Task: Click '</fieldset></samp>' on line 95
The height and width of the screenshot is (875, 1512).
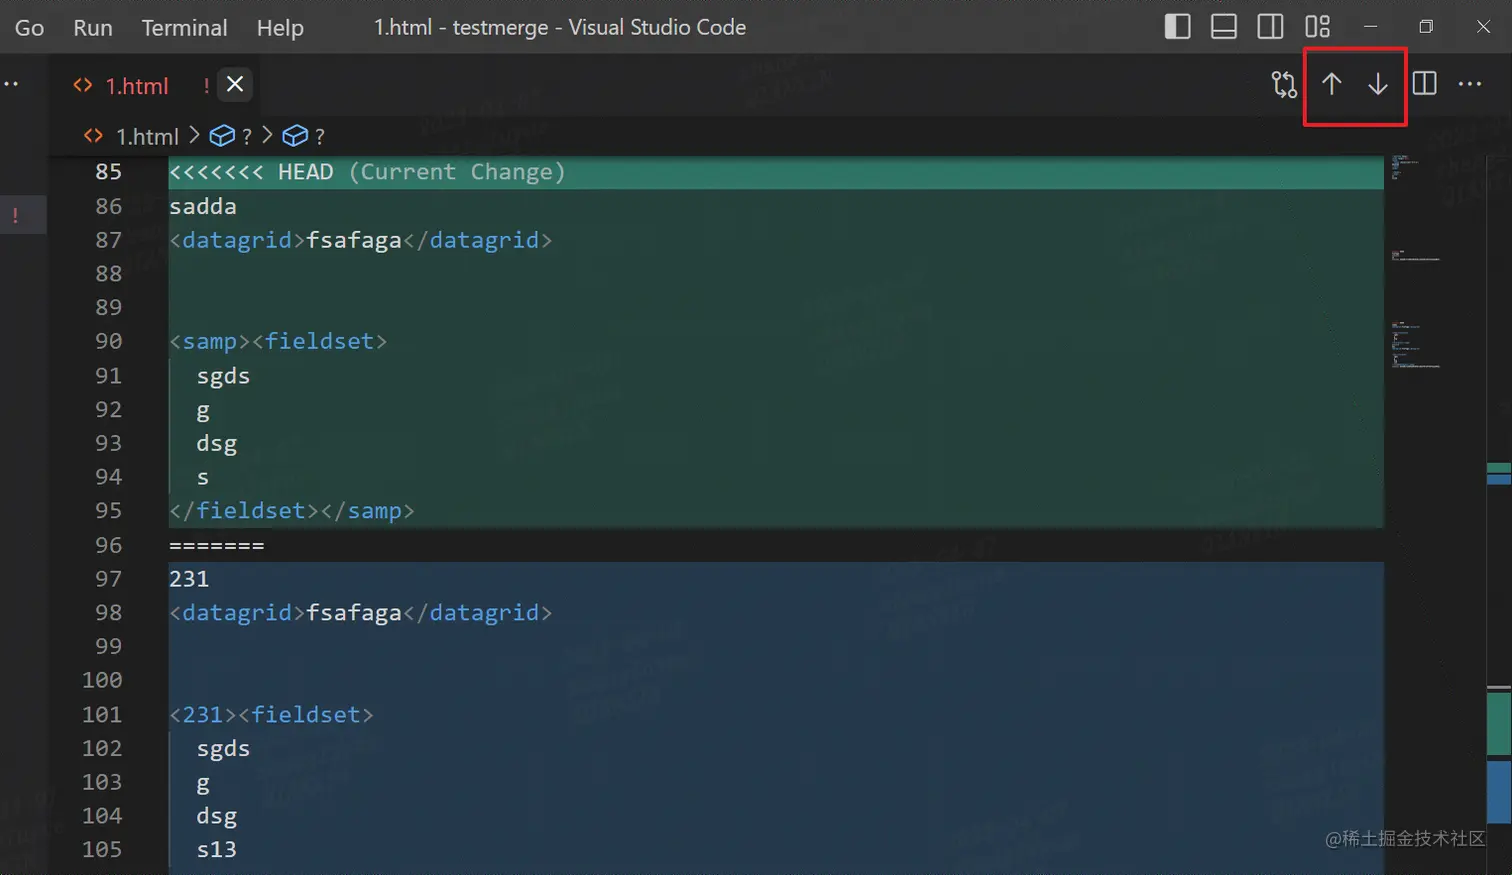Action: [292, 511]
